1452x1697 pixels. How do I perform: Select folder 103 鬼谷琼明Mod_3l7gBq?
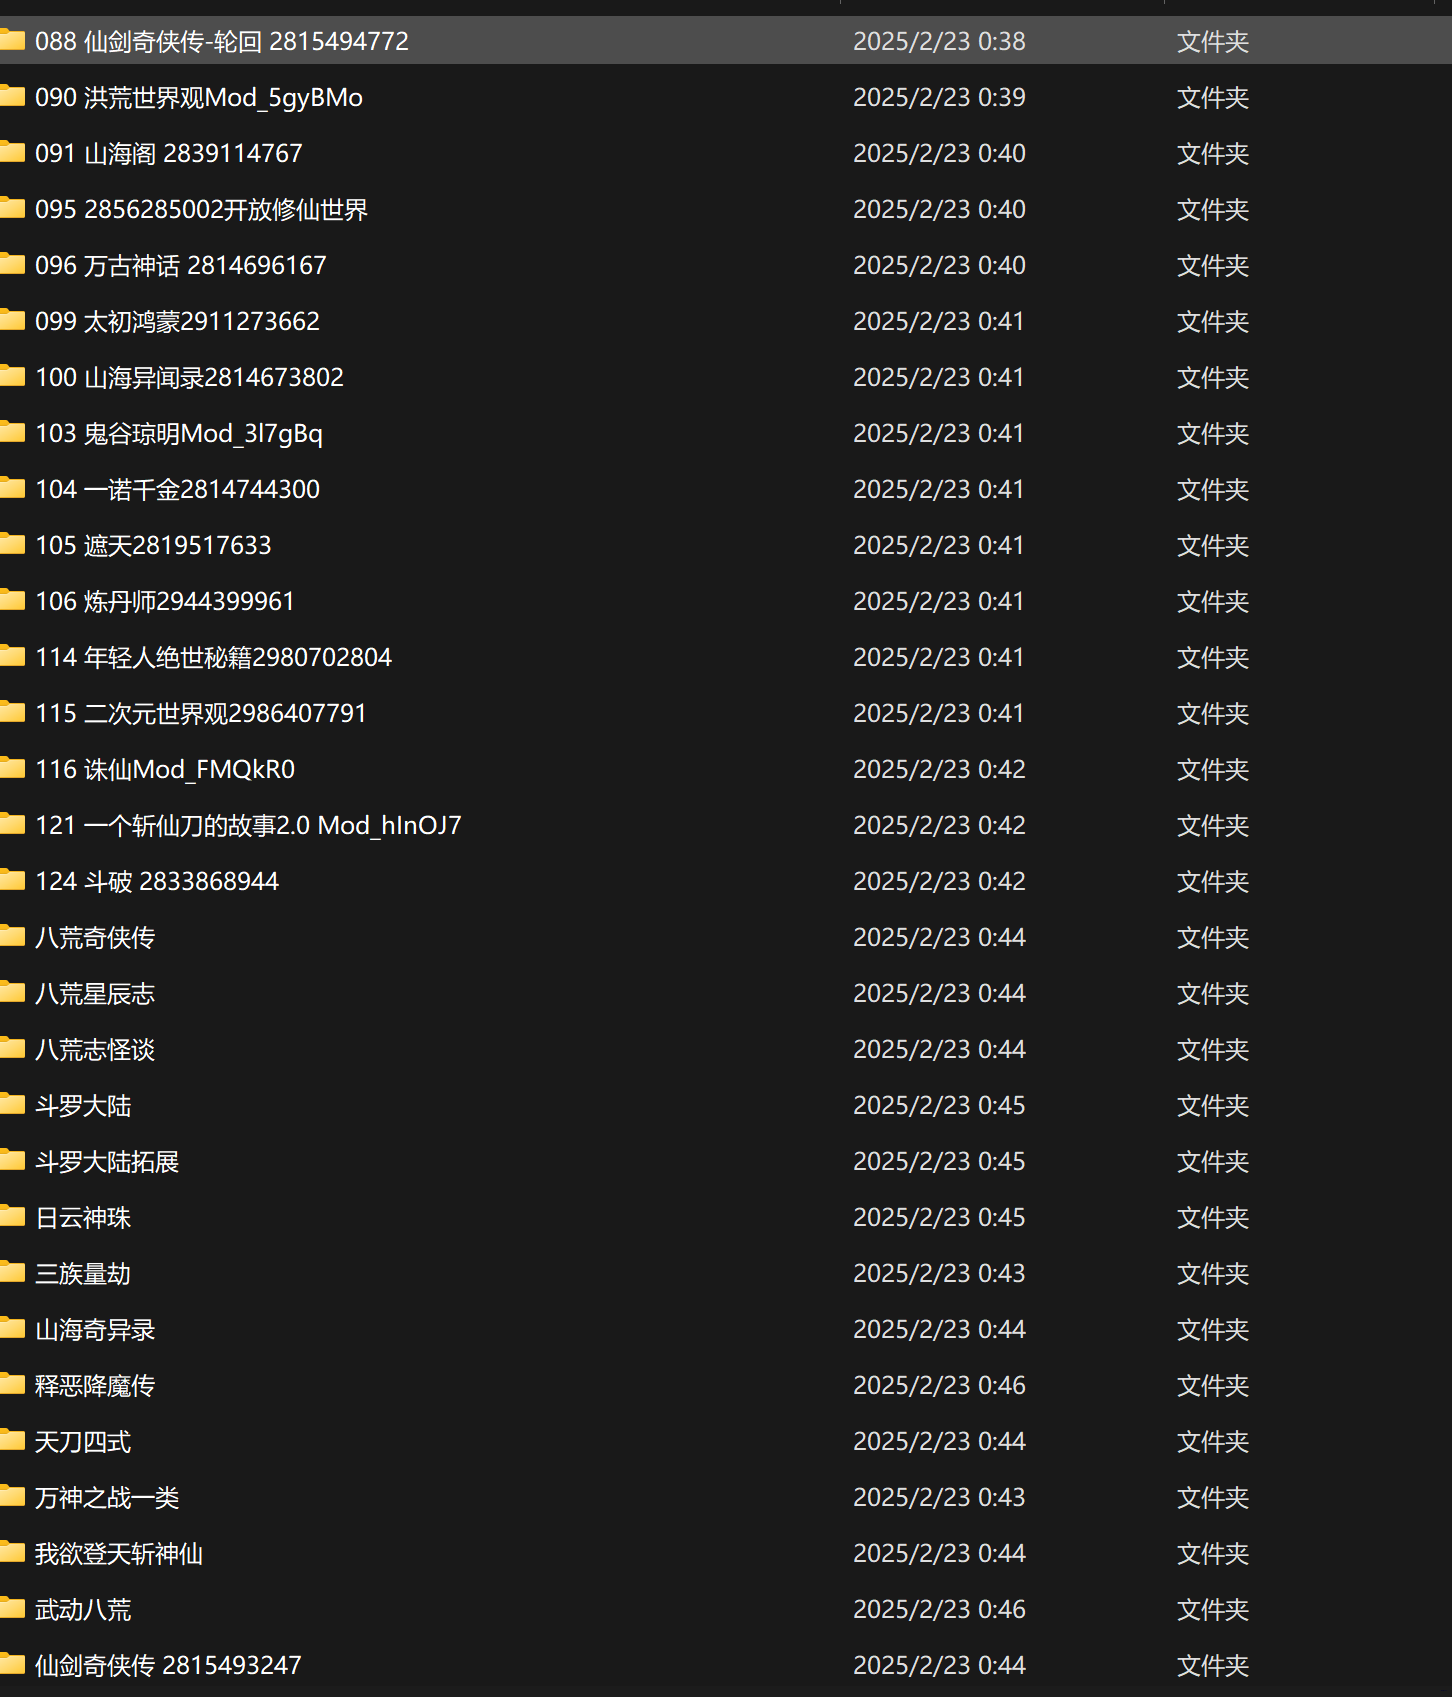178,433
